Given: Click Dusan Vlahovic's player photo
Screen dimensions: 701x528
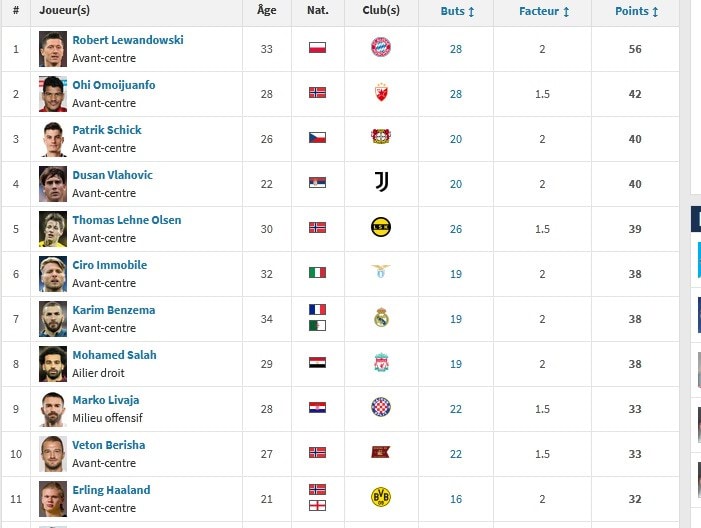Looking at the screenshot, I should click(x=53, y=183).
